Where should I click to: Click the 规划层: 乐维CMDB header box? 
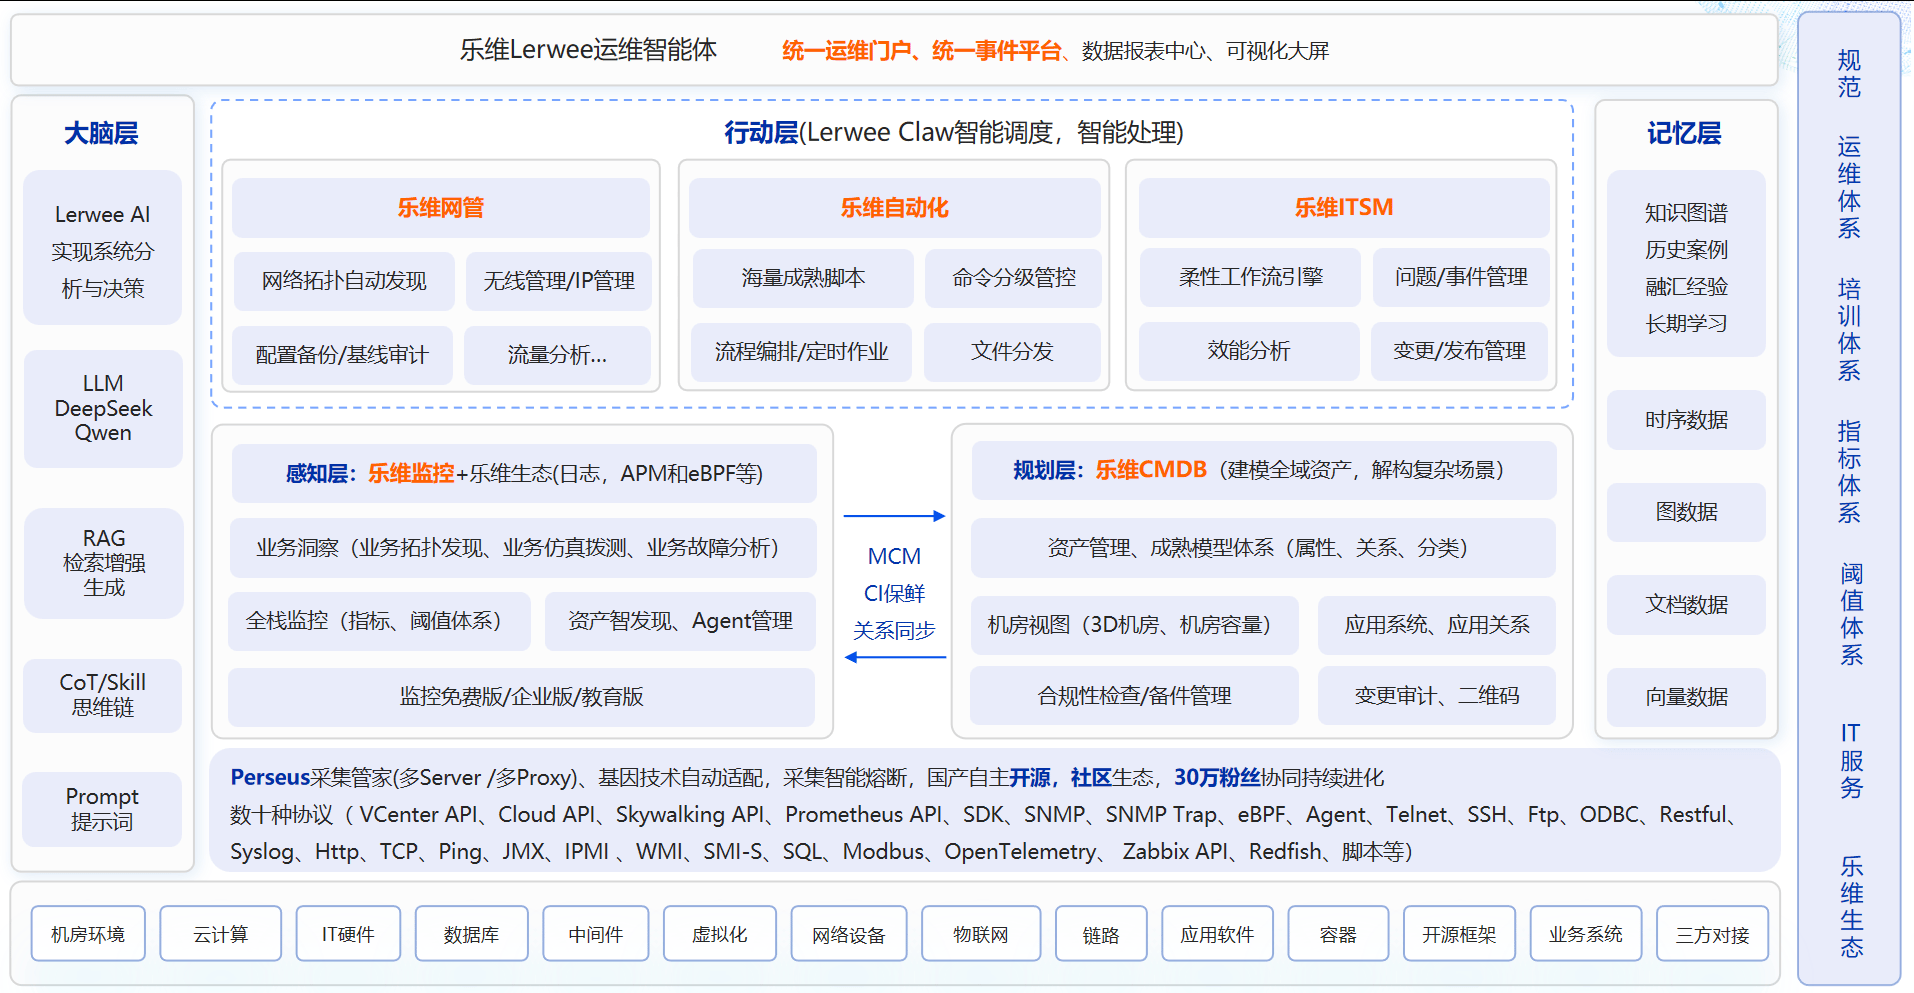1264,470
